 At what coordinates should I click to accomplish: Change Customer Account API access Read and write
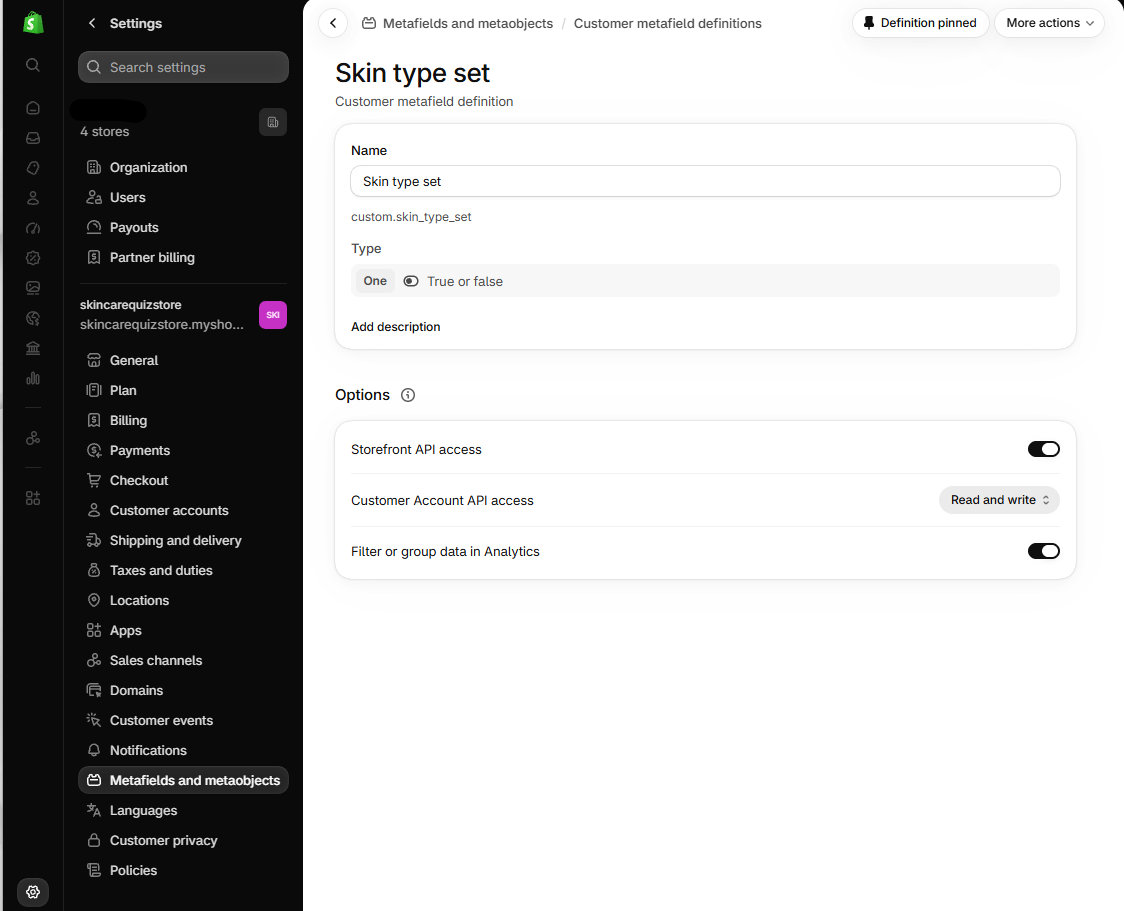coord(999,500)
